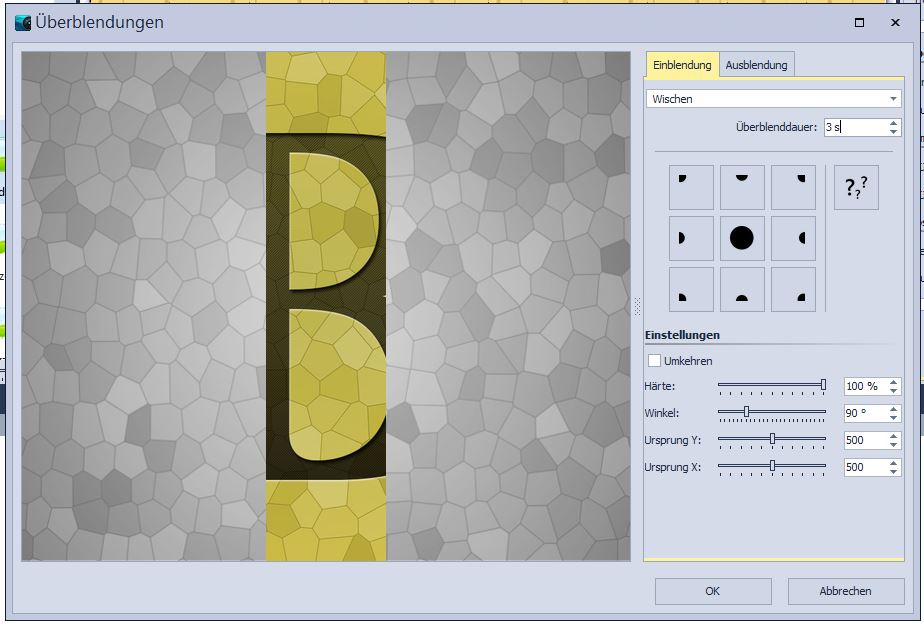924x627 pixels.
Task: Select the bottom-left corner origin icon
Action: point(691,289)
